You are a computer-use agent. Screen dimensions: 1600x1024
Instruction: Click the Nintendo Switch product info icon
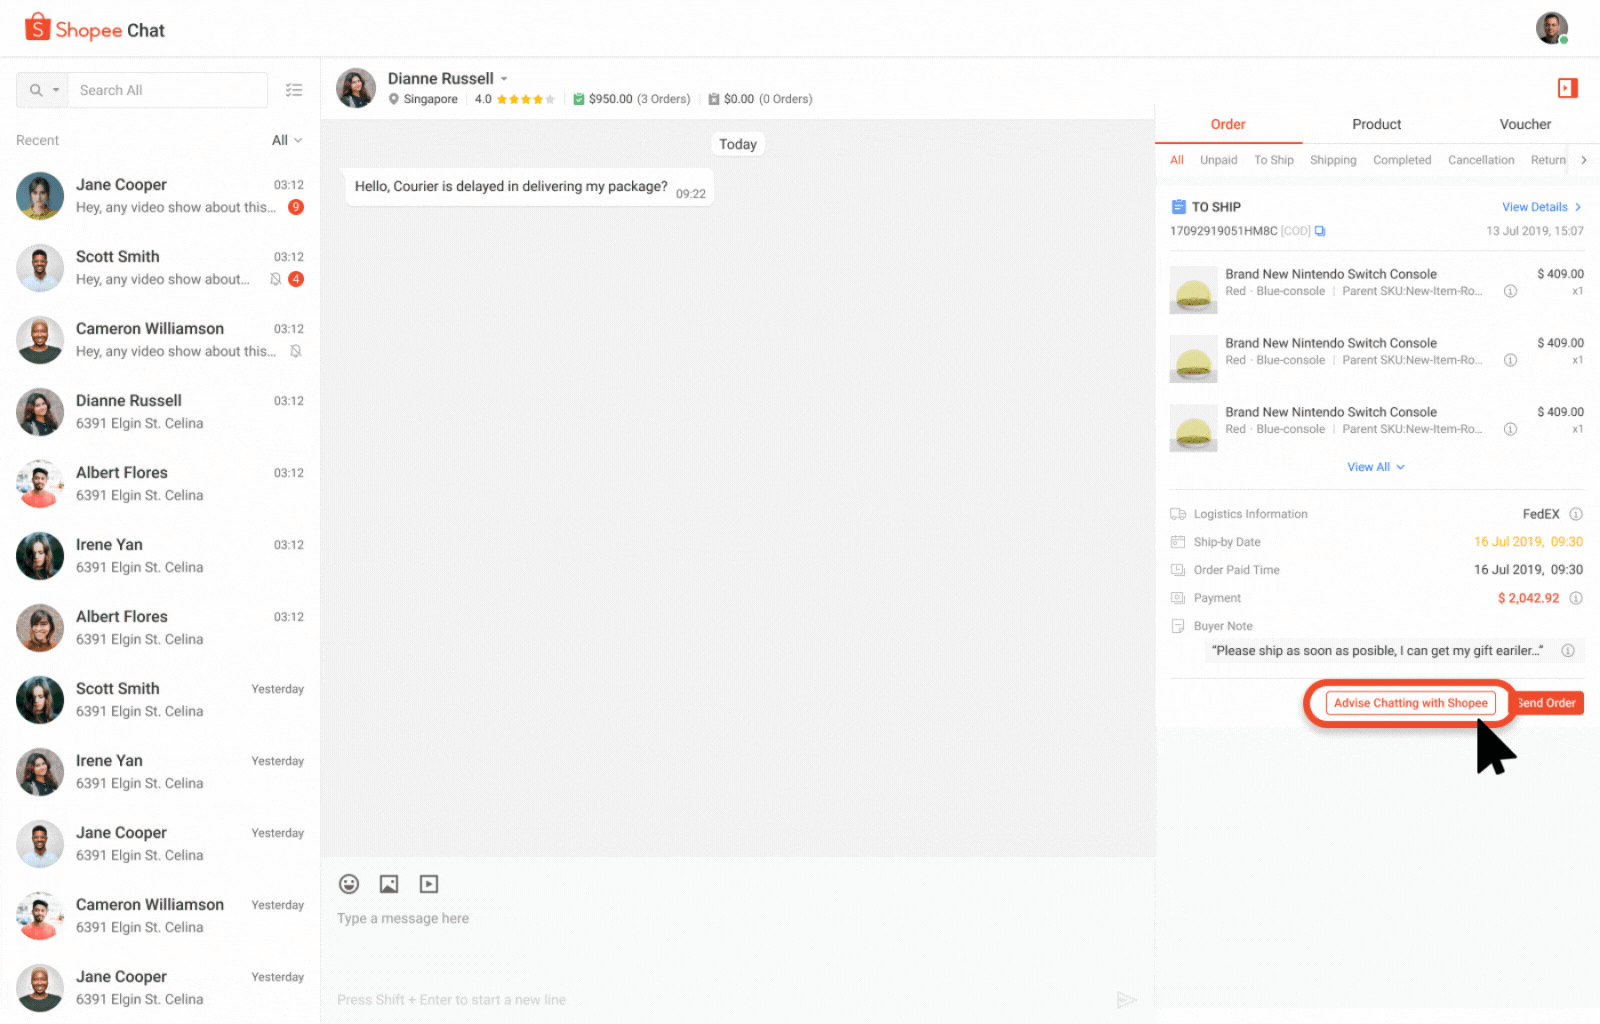[1510, 290]
